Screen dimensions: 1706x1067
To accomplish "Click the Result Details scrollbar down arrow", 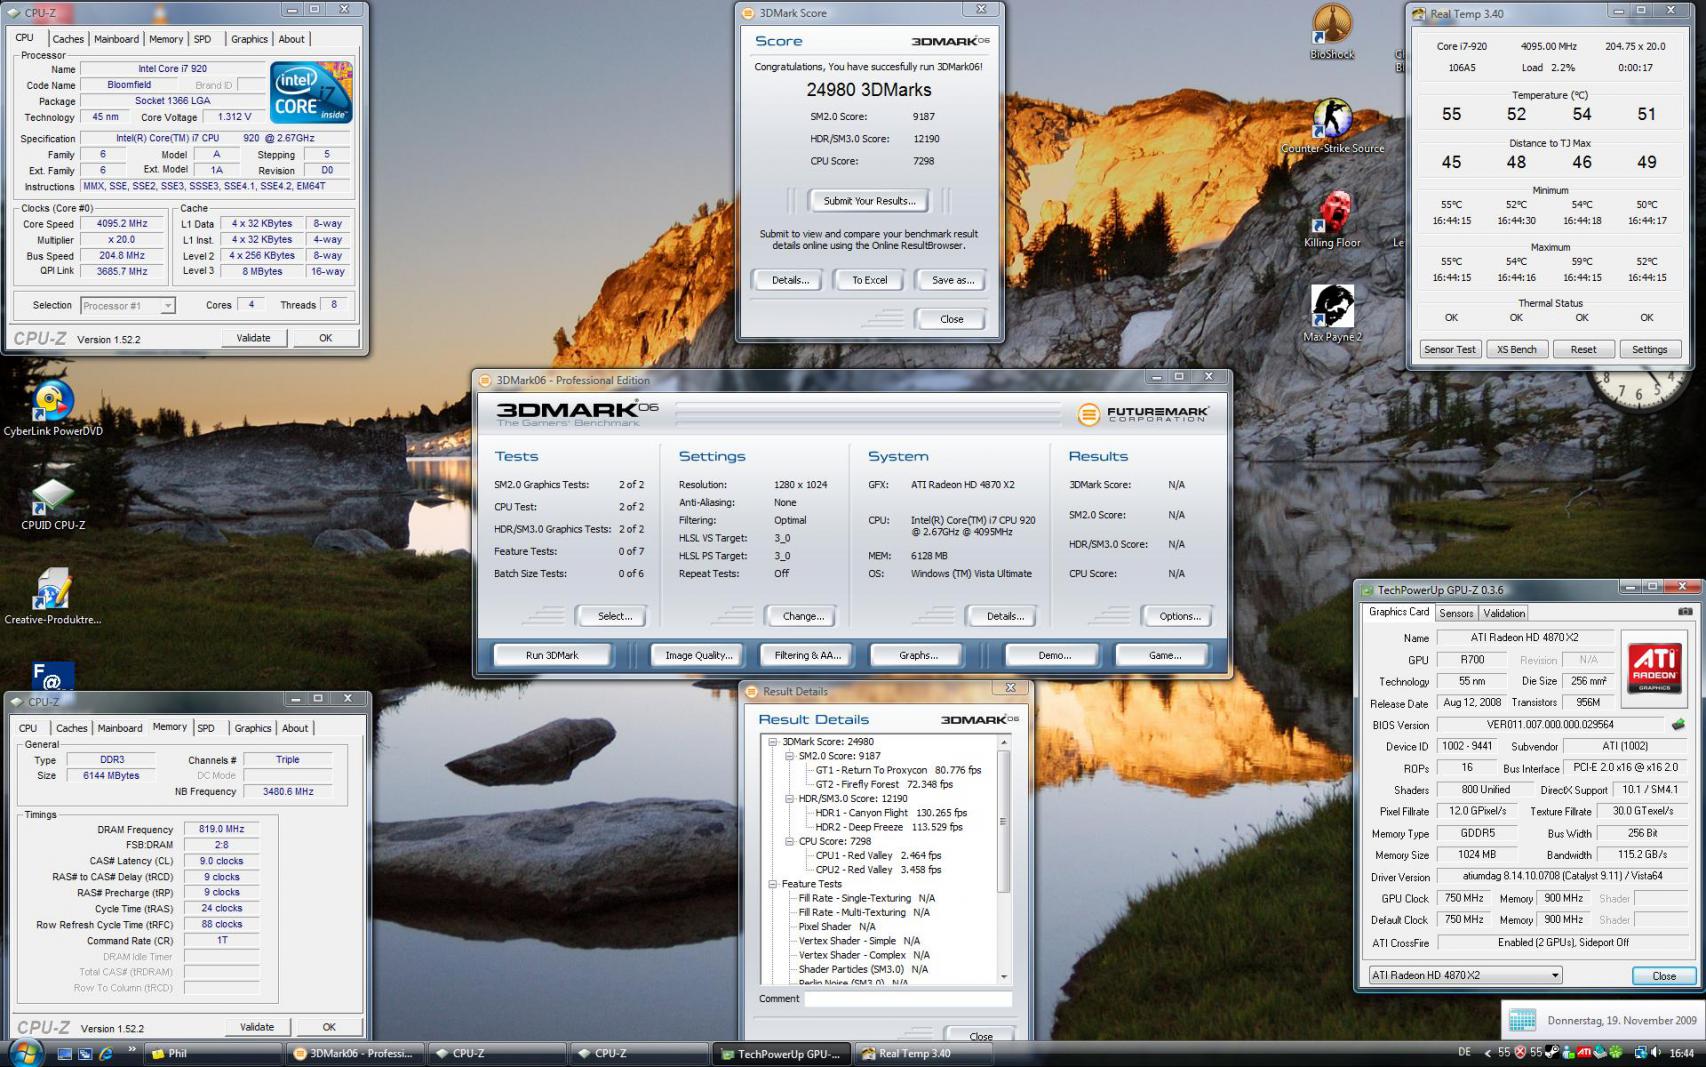I will [x=1004, y=977].
